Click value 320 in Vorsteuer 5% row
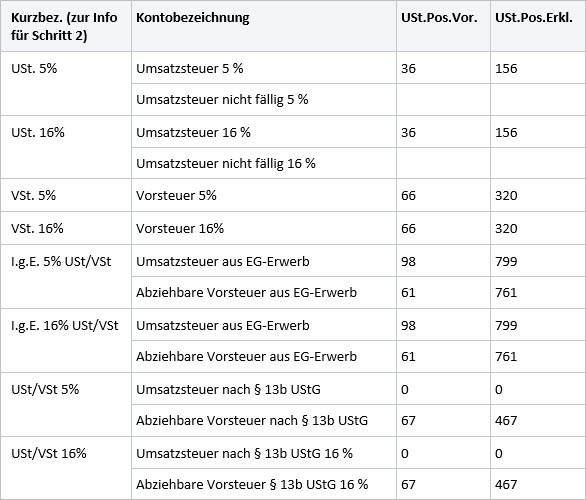 506,195
